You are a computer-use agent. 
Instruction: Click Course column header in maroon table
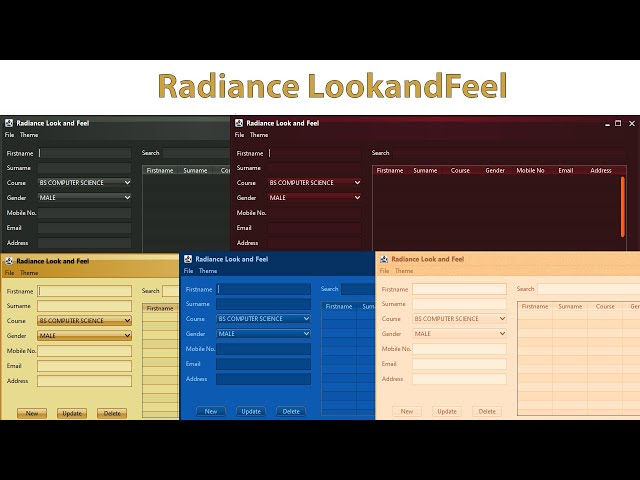click(x=460, y=170)
